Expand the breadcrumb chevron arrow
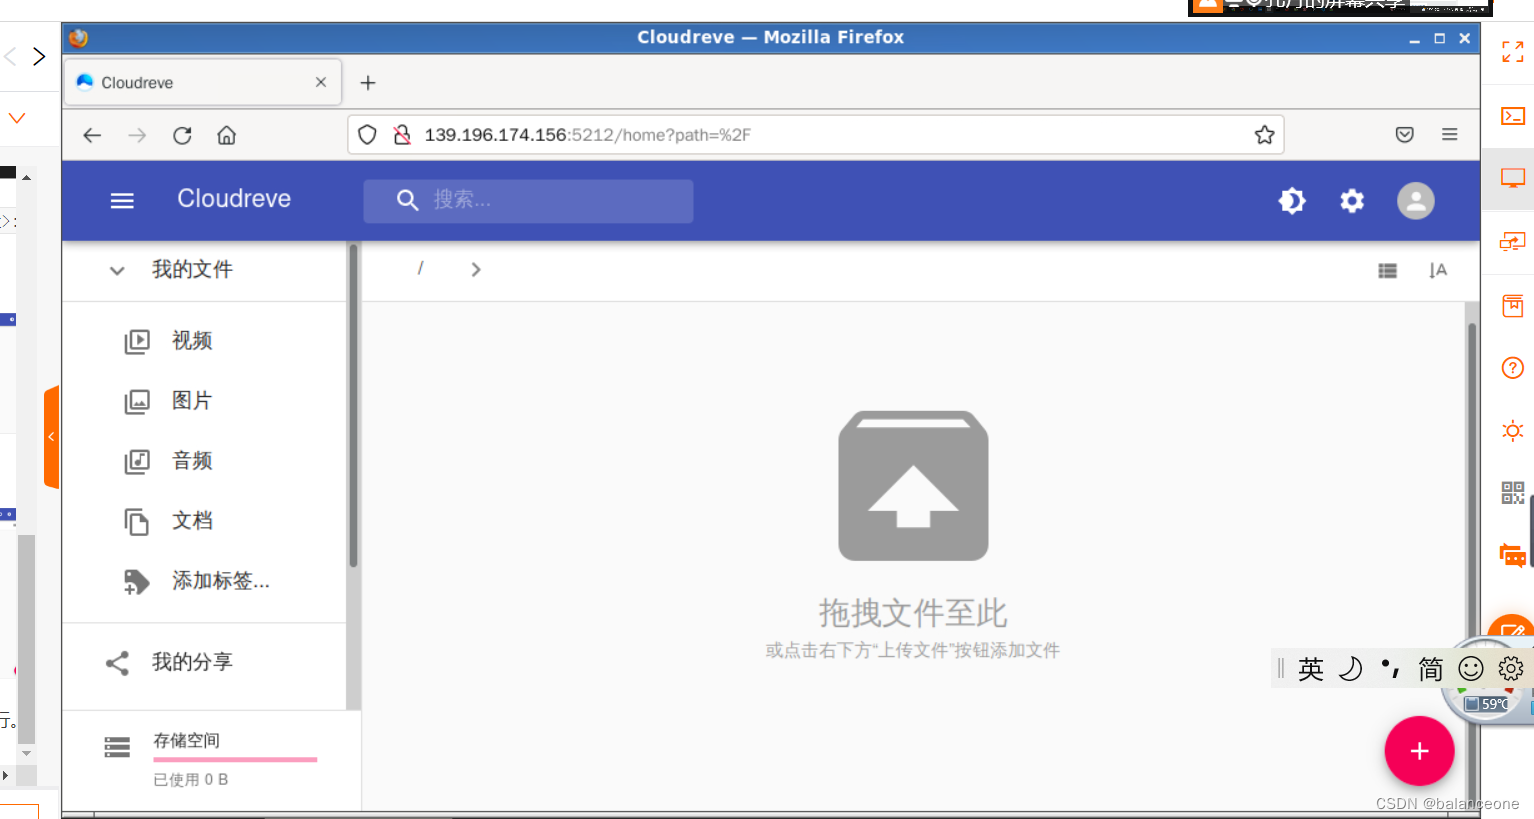The image size is (1534, 819). pos(476,269)
